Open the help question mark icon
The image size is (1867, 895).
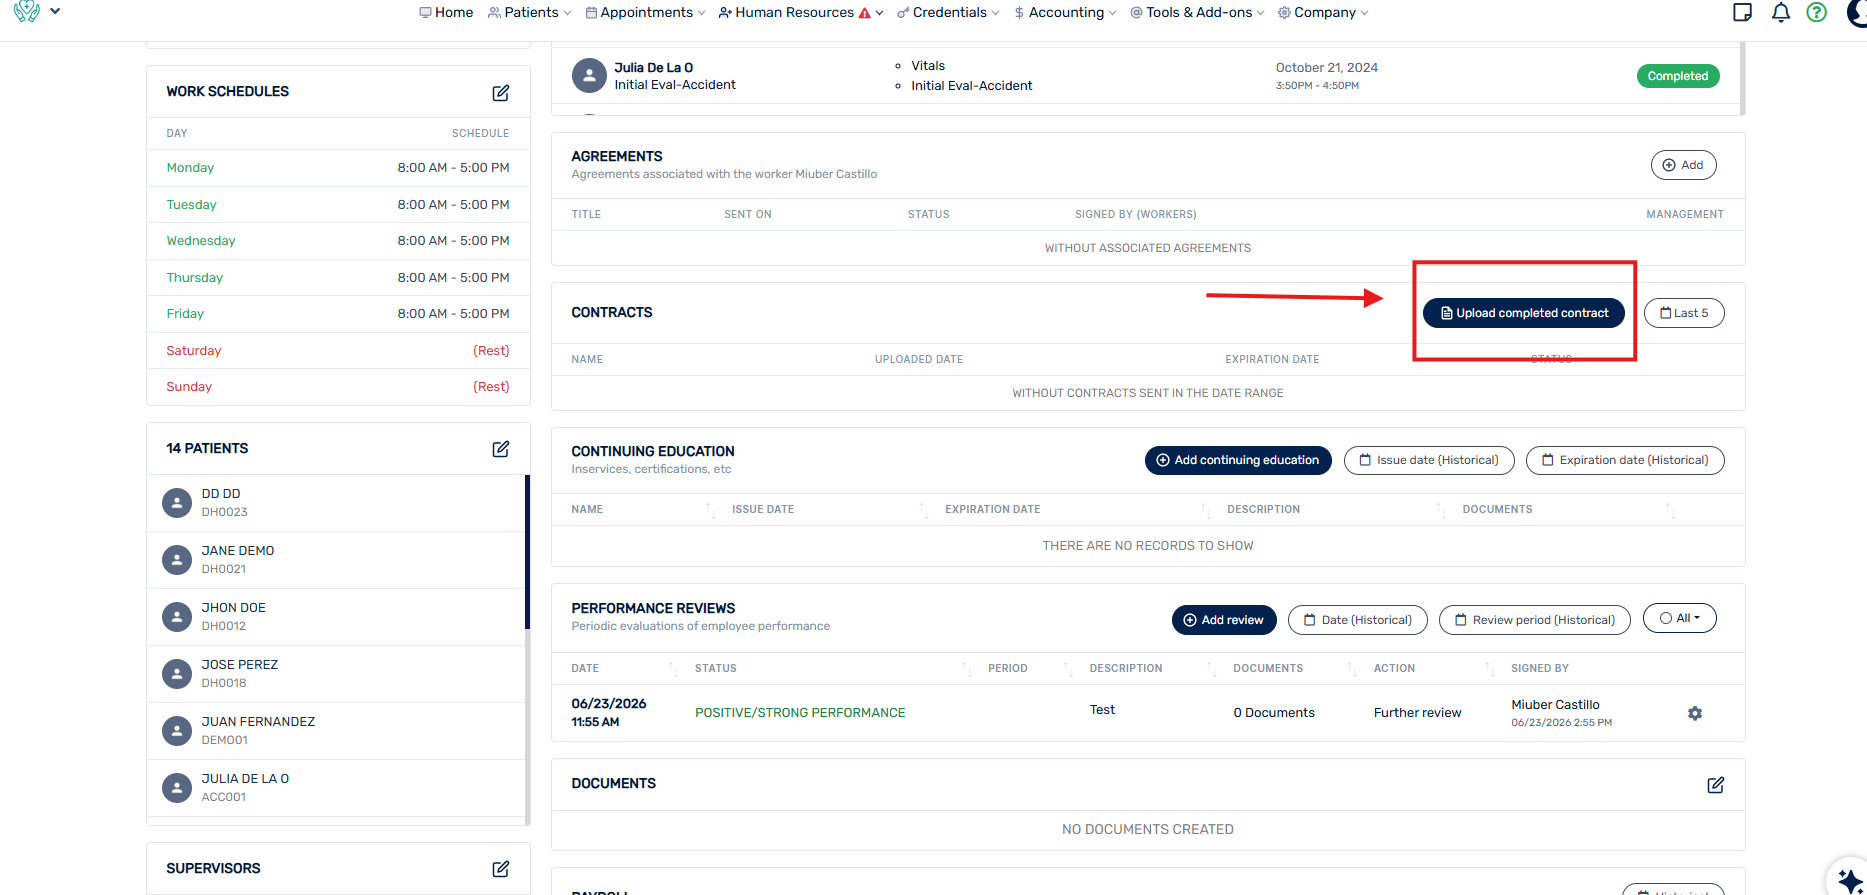[1816, 12]
